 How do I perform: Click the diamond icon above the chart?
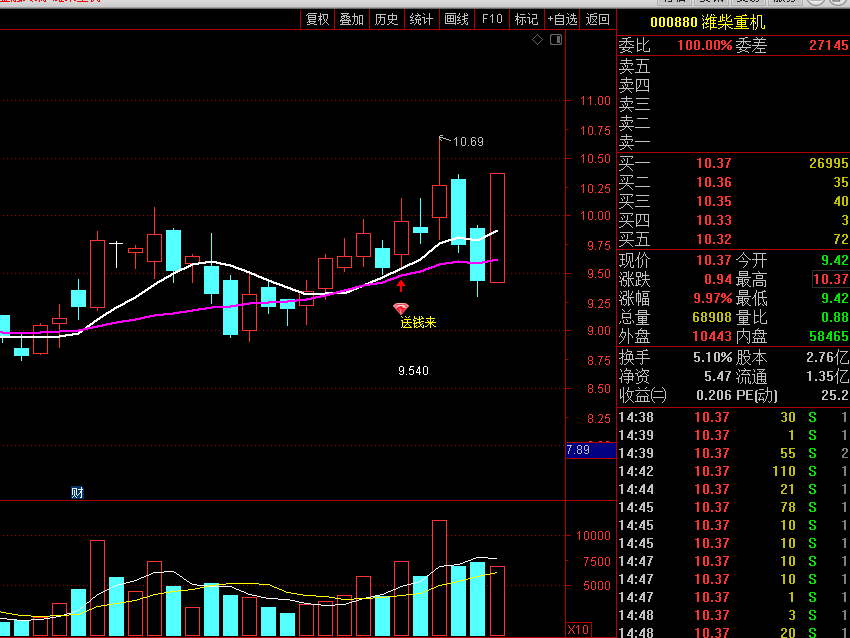pos(537,40)
